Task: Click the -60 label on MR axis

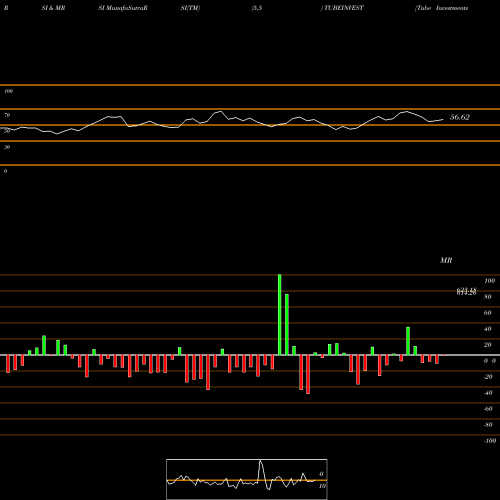Action: [x=488, y=409]
